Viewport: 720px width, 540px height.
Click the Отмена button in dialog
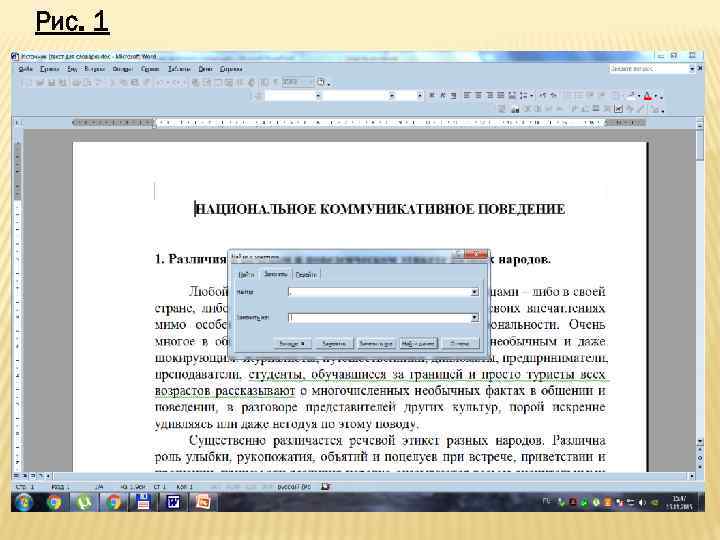click(459, 343)
